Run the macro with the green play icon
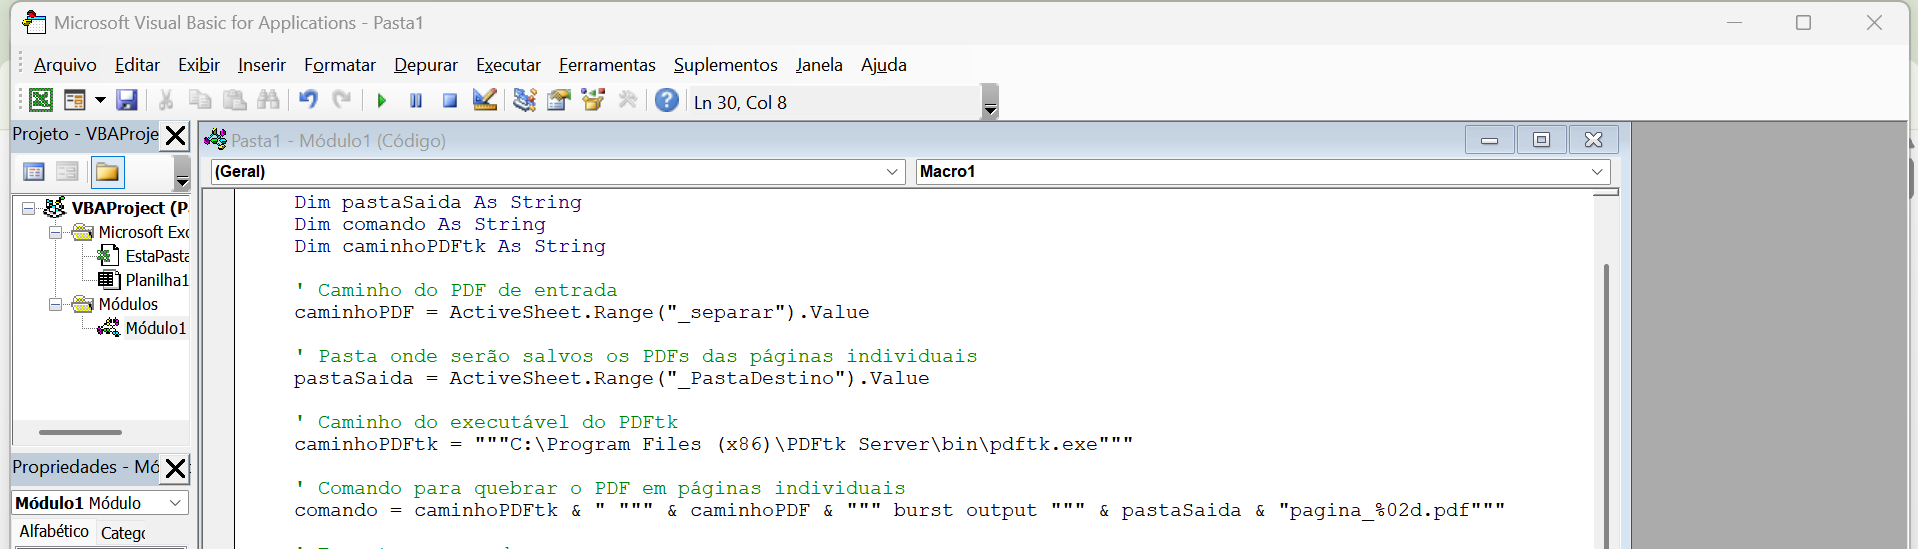This screenshot has width=1918, height=549. click(x=381, y=100)
